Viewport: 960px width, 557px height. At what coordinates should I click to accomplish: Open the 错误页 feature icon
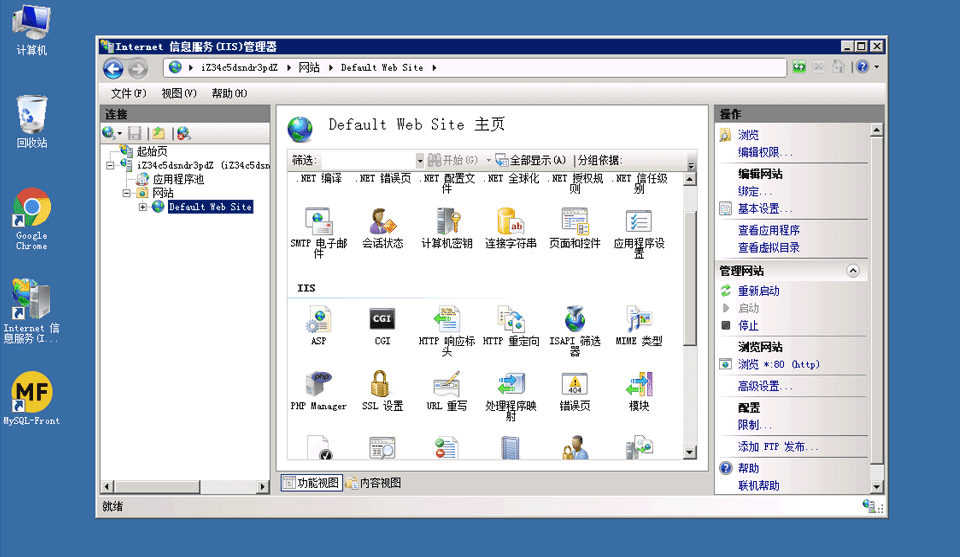tap(574, 385)
